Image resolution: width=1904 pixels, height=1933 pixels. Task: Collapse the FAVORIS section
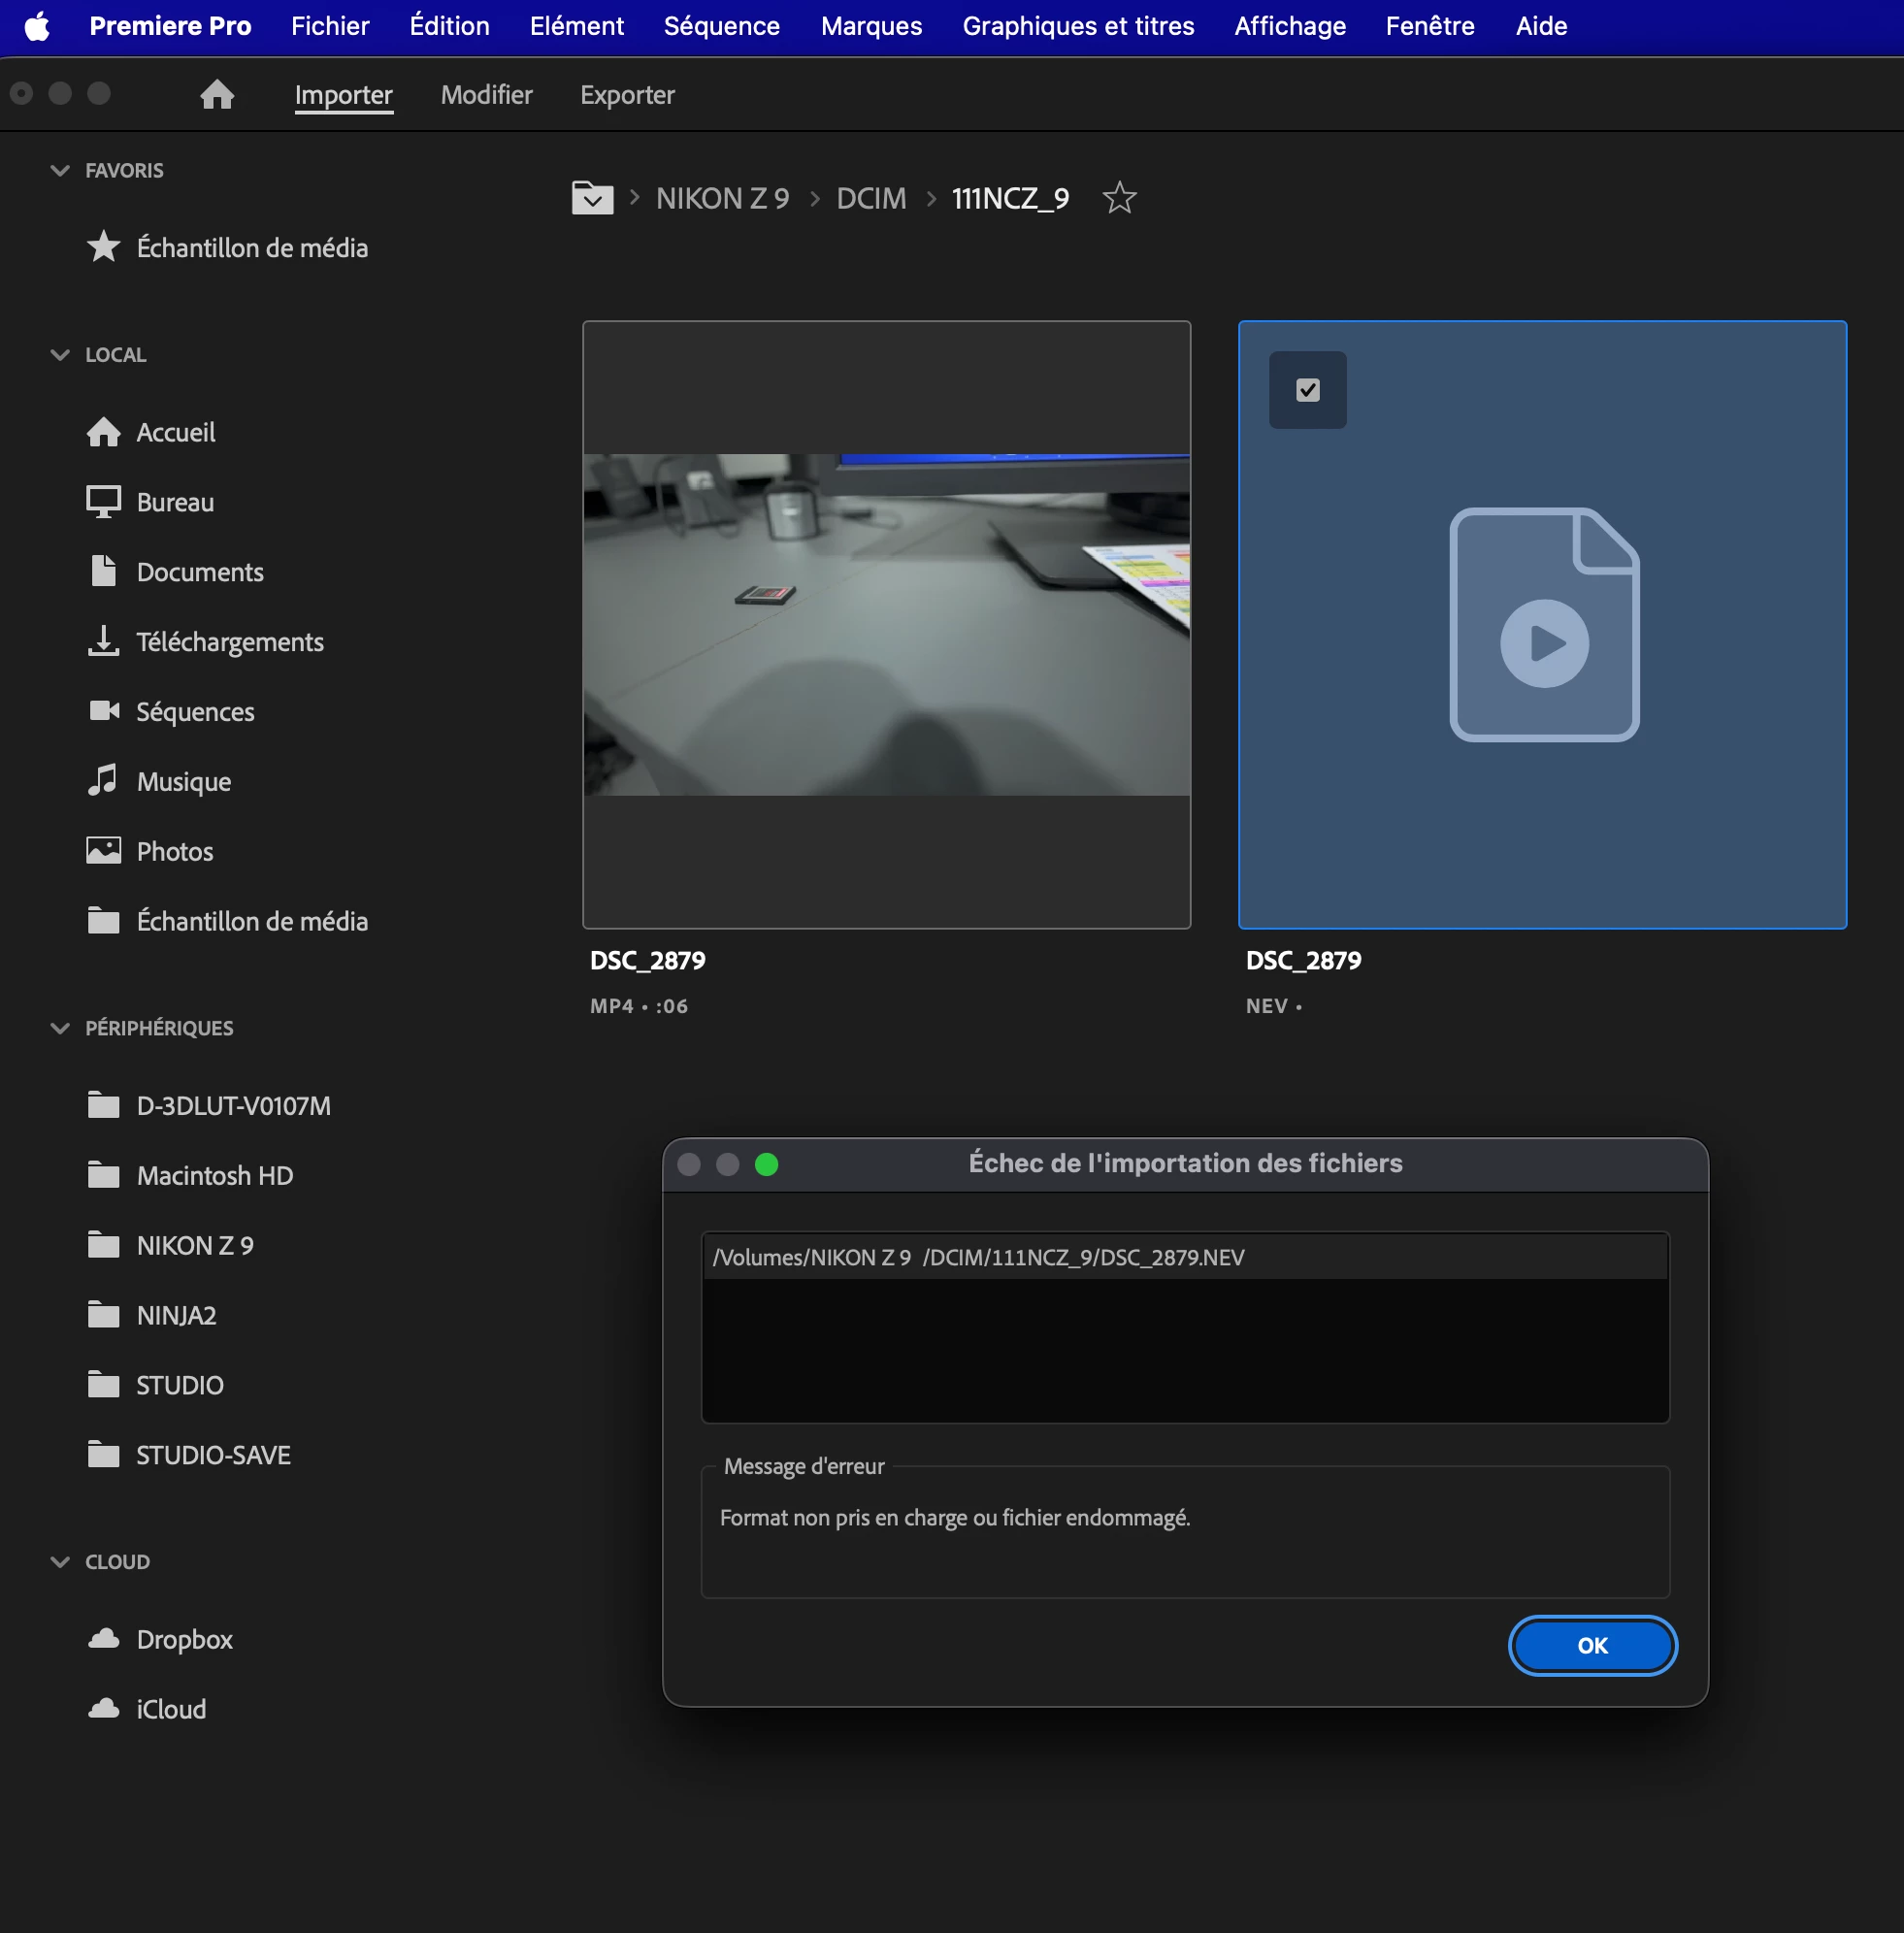tap(60, 170)
